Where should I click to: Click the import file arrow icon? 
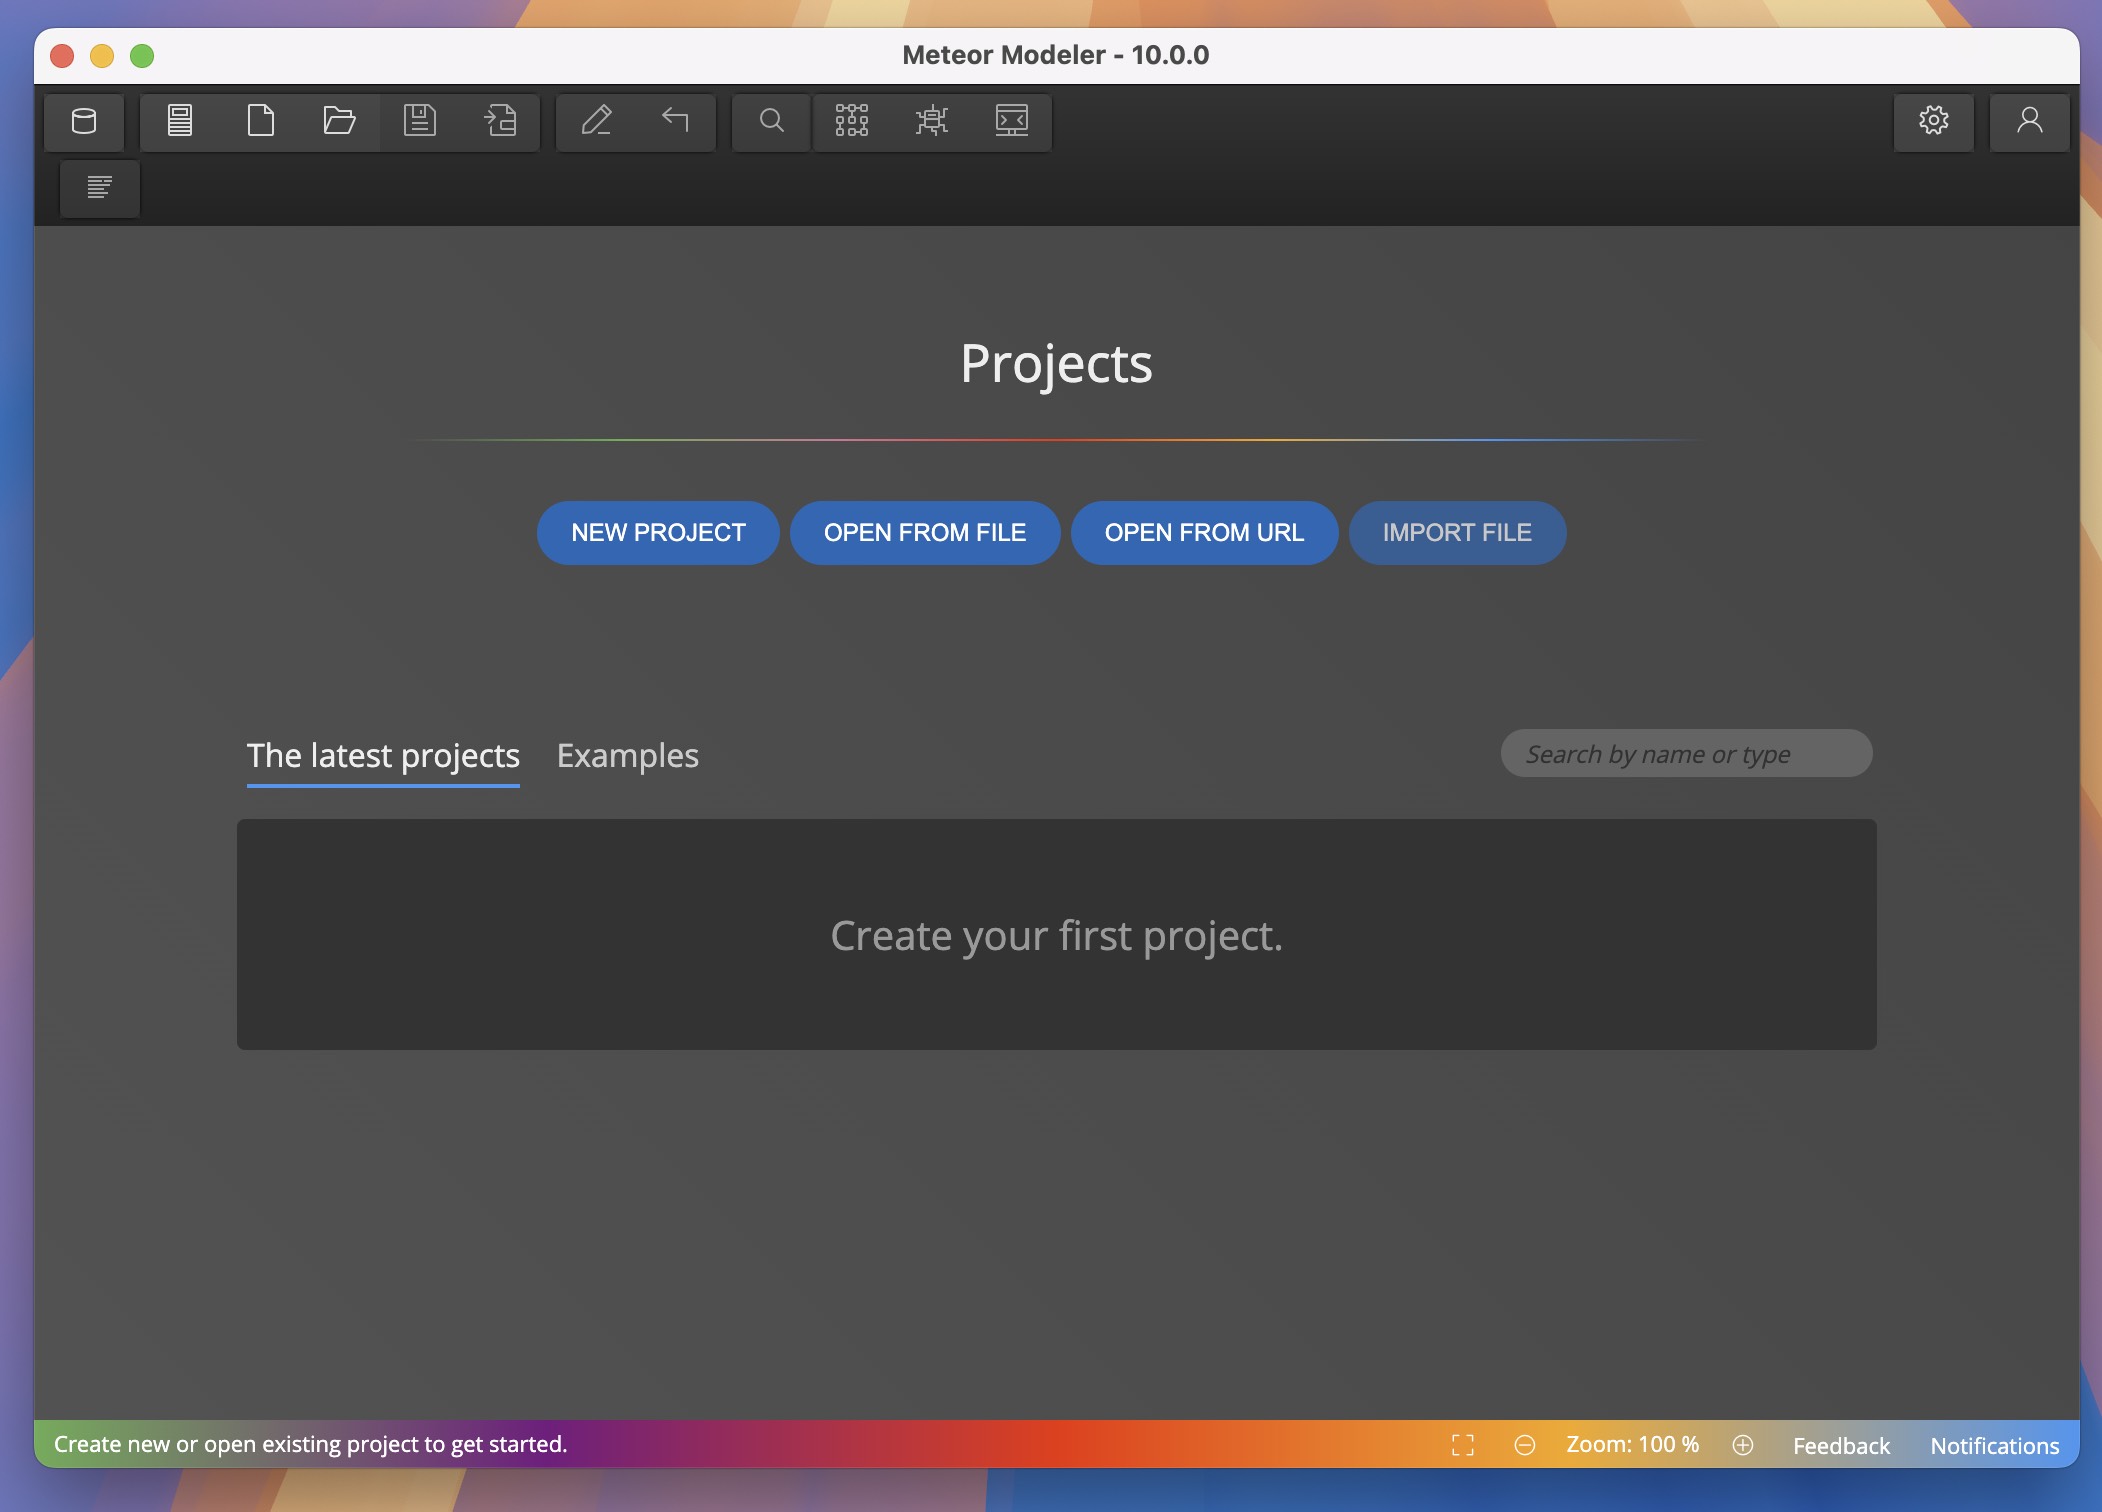[500, 121]
